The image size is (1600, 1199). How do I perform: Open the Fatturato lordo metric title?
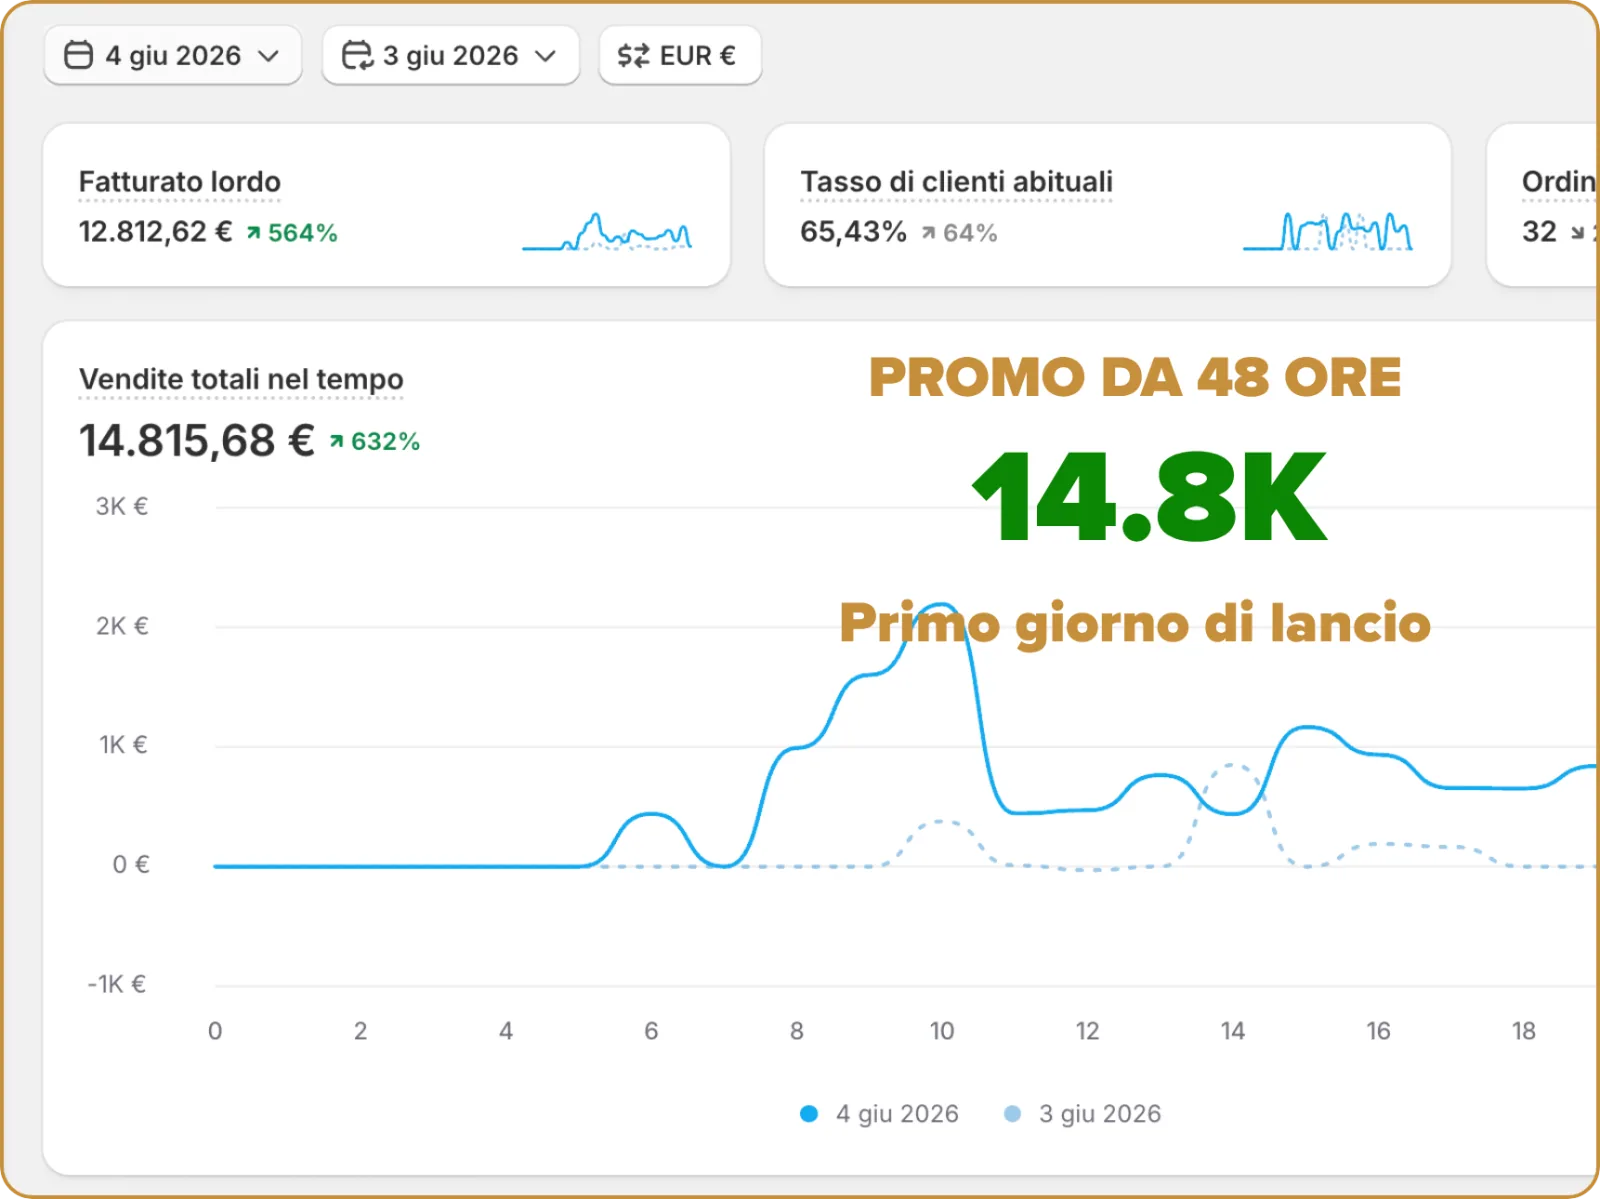[180, 182]
